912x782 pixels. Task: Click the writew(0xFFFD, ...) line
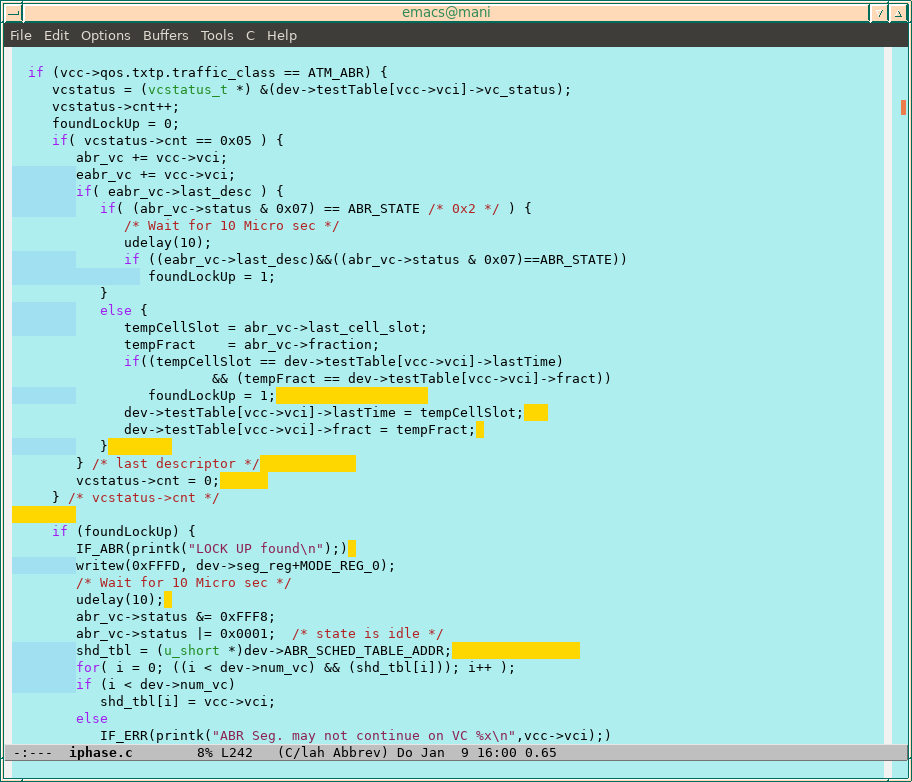[236, 566]
